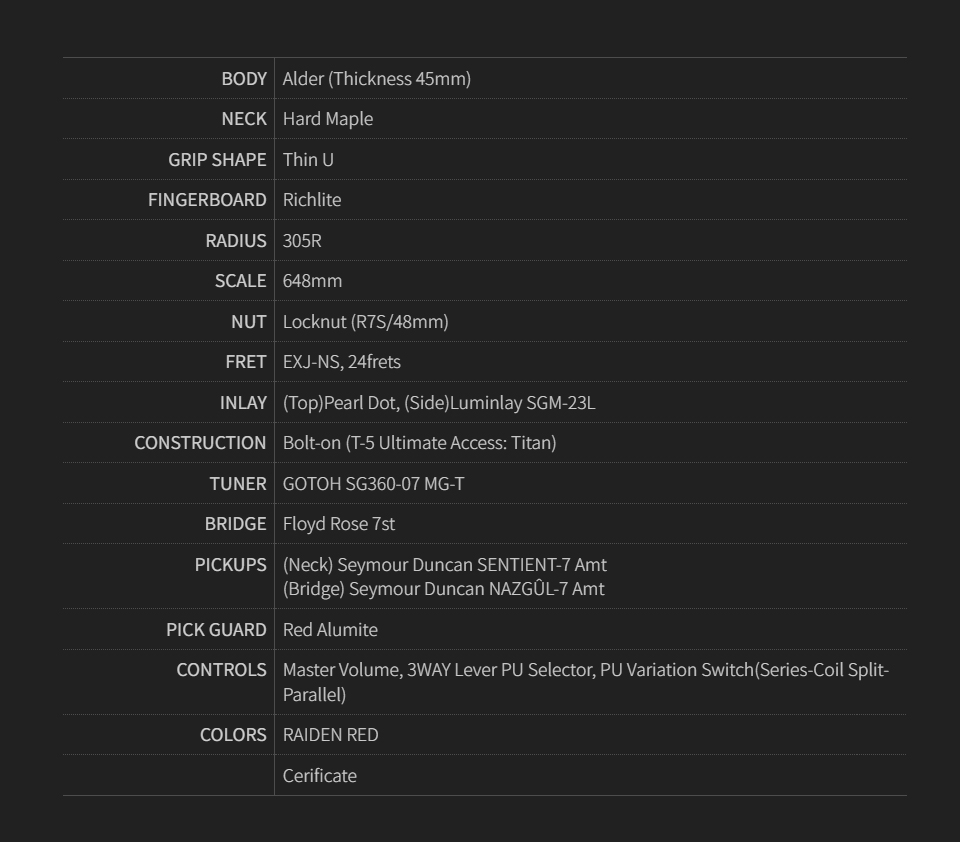Select the Locknut (R7S/48mm) text
960x842 pixels.
[365, 322]
